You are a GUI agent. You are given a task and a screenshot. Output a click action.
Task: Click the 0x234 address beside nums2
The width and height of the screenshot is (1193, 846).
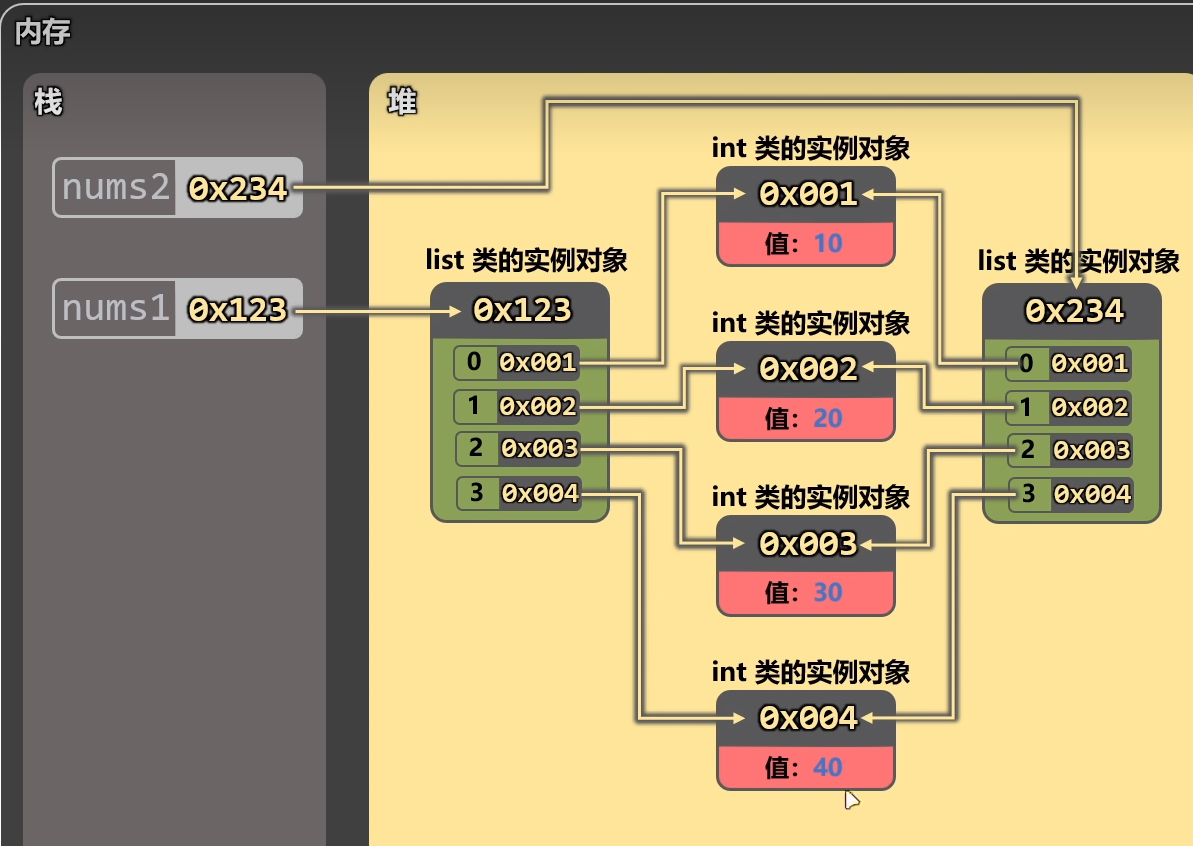238,189
